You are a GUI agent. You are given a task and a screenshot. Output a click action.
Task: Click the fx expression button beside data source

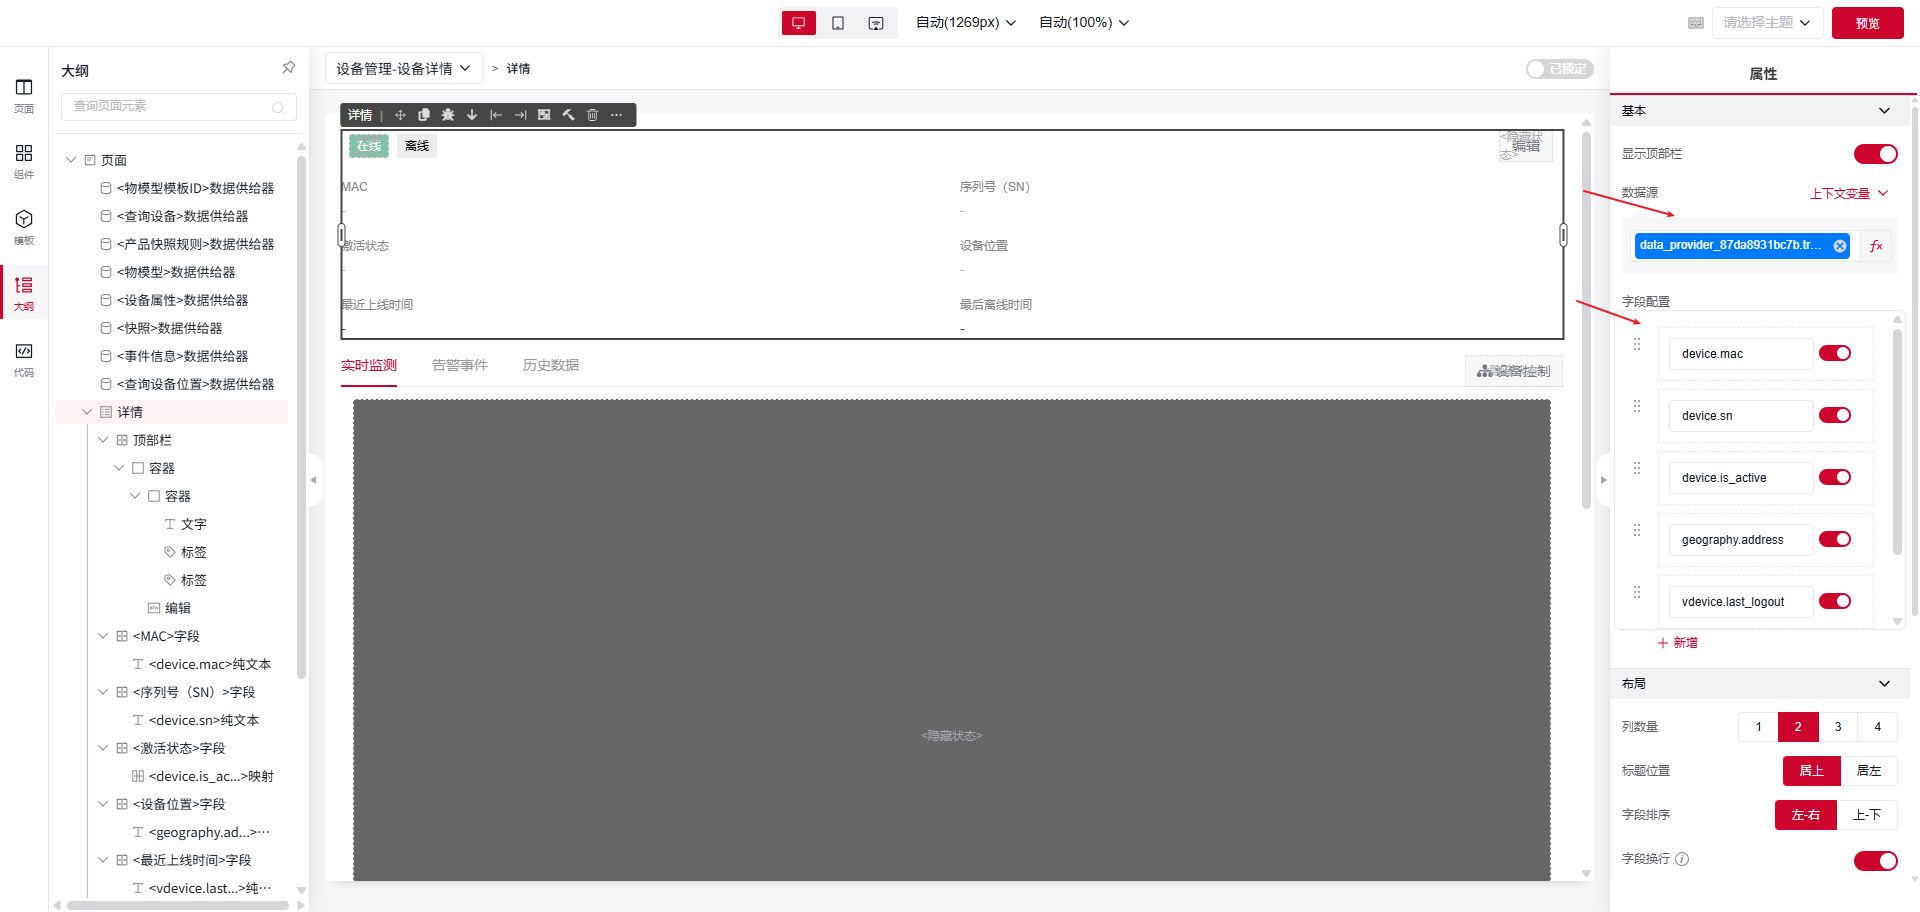1876,246
